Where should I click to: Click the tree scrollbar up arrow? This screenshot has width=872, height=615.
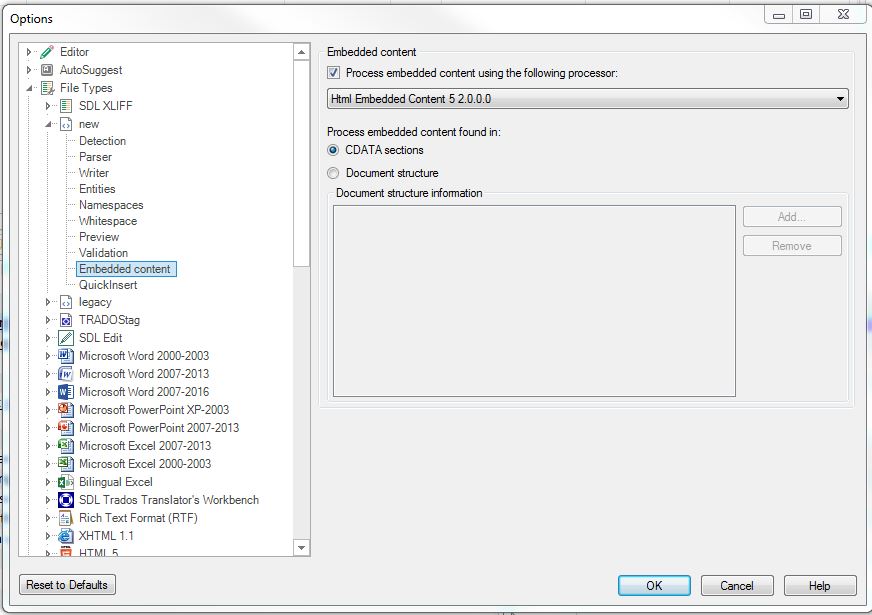pyautogui.click(x=301, y=52)
